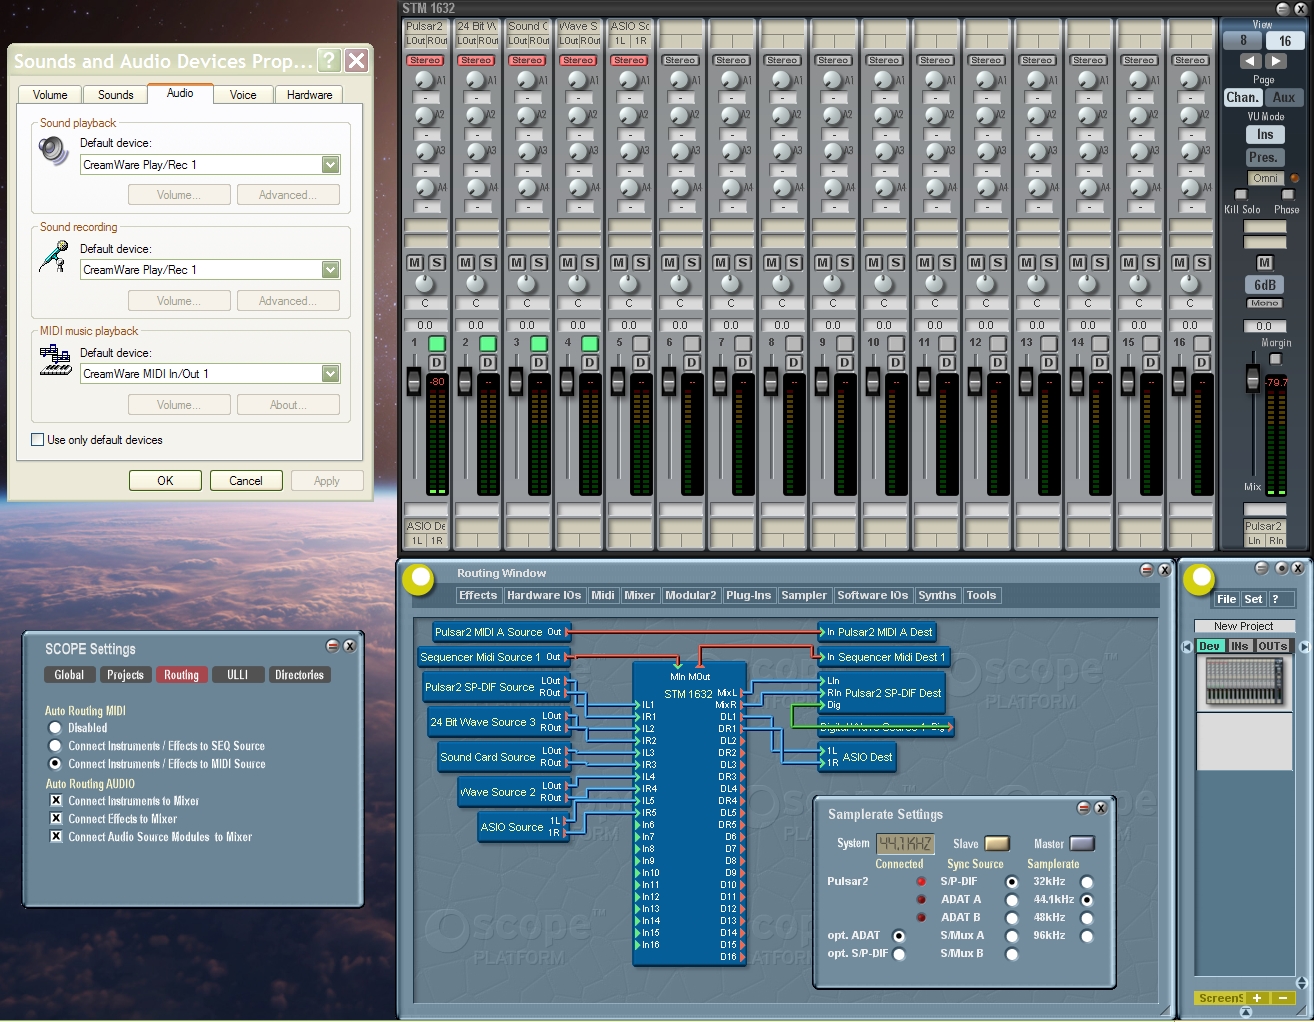Select the Pulsar2 MIDI A Source module
This screenshot has width=1314, height=1022.
pos(501,632)
